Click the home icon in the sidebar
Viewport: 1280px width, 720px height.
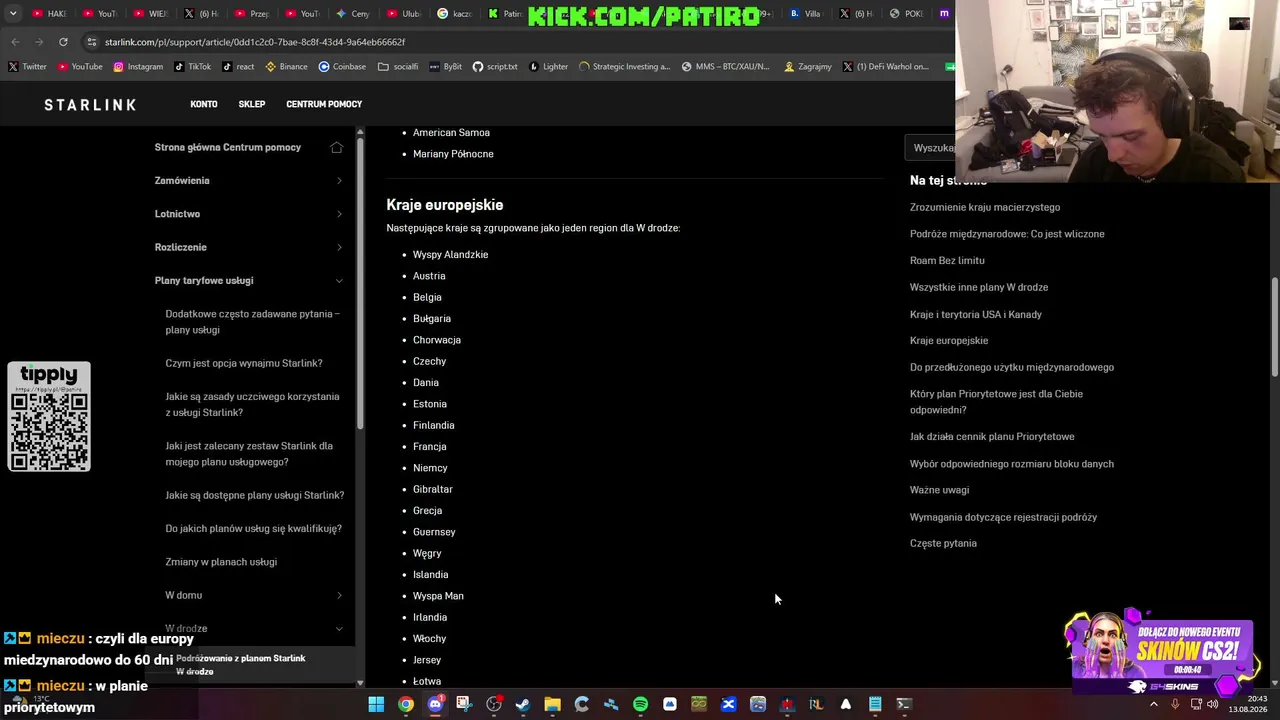click(x=337, y=147)
